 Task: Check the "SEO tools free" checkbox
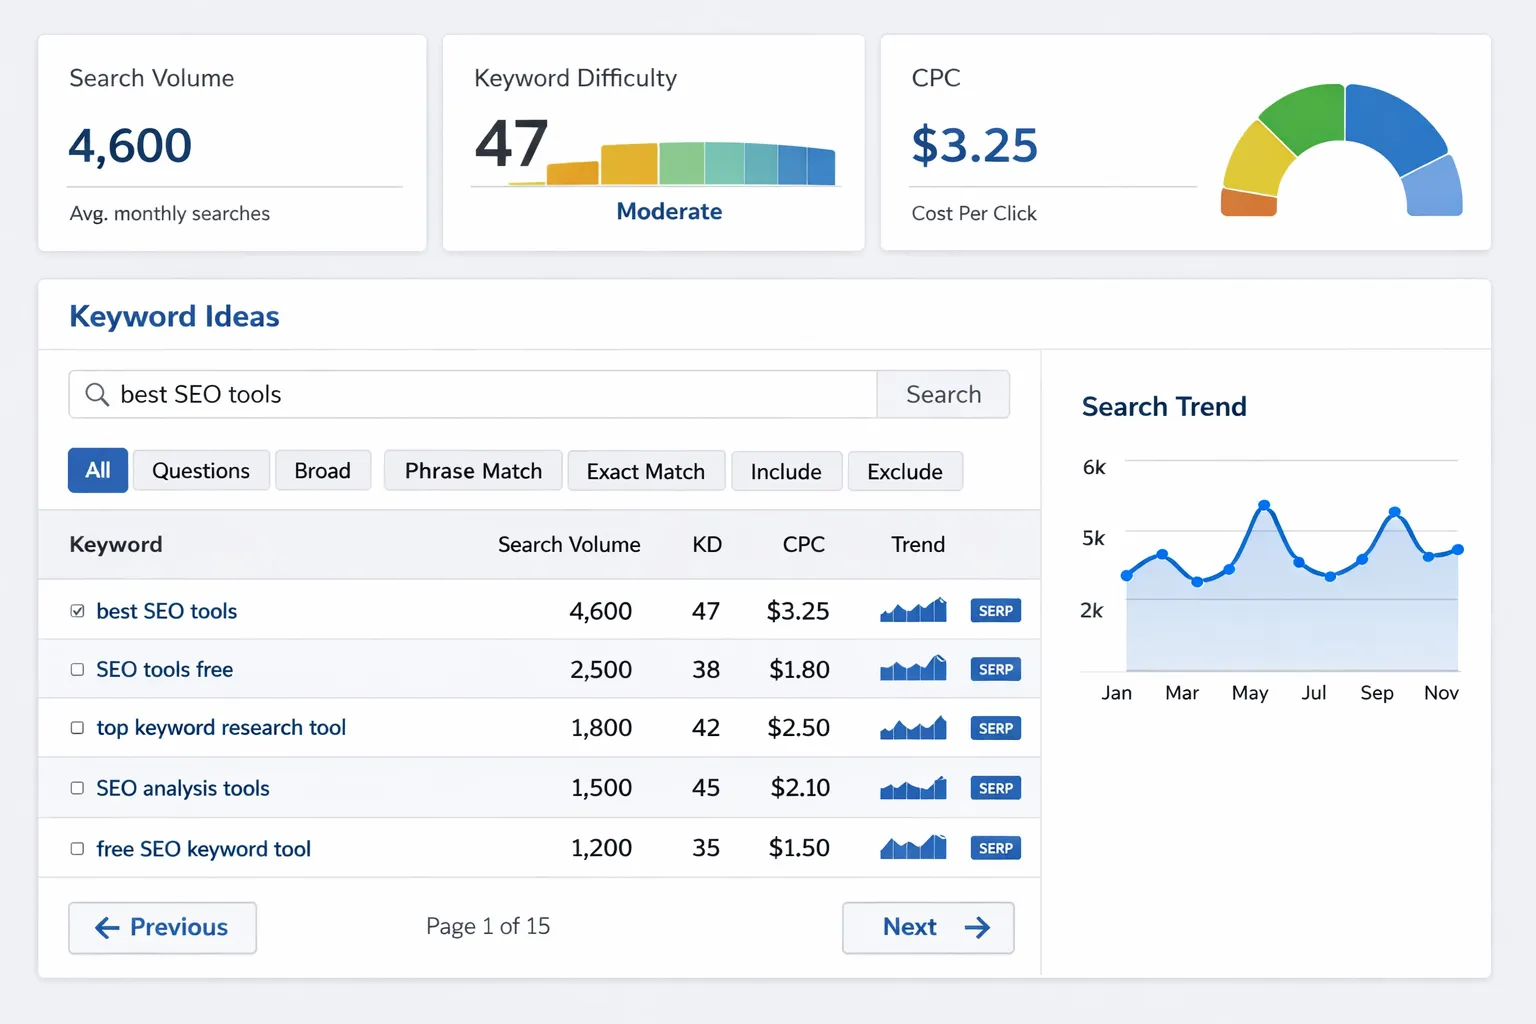point(77,669)
